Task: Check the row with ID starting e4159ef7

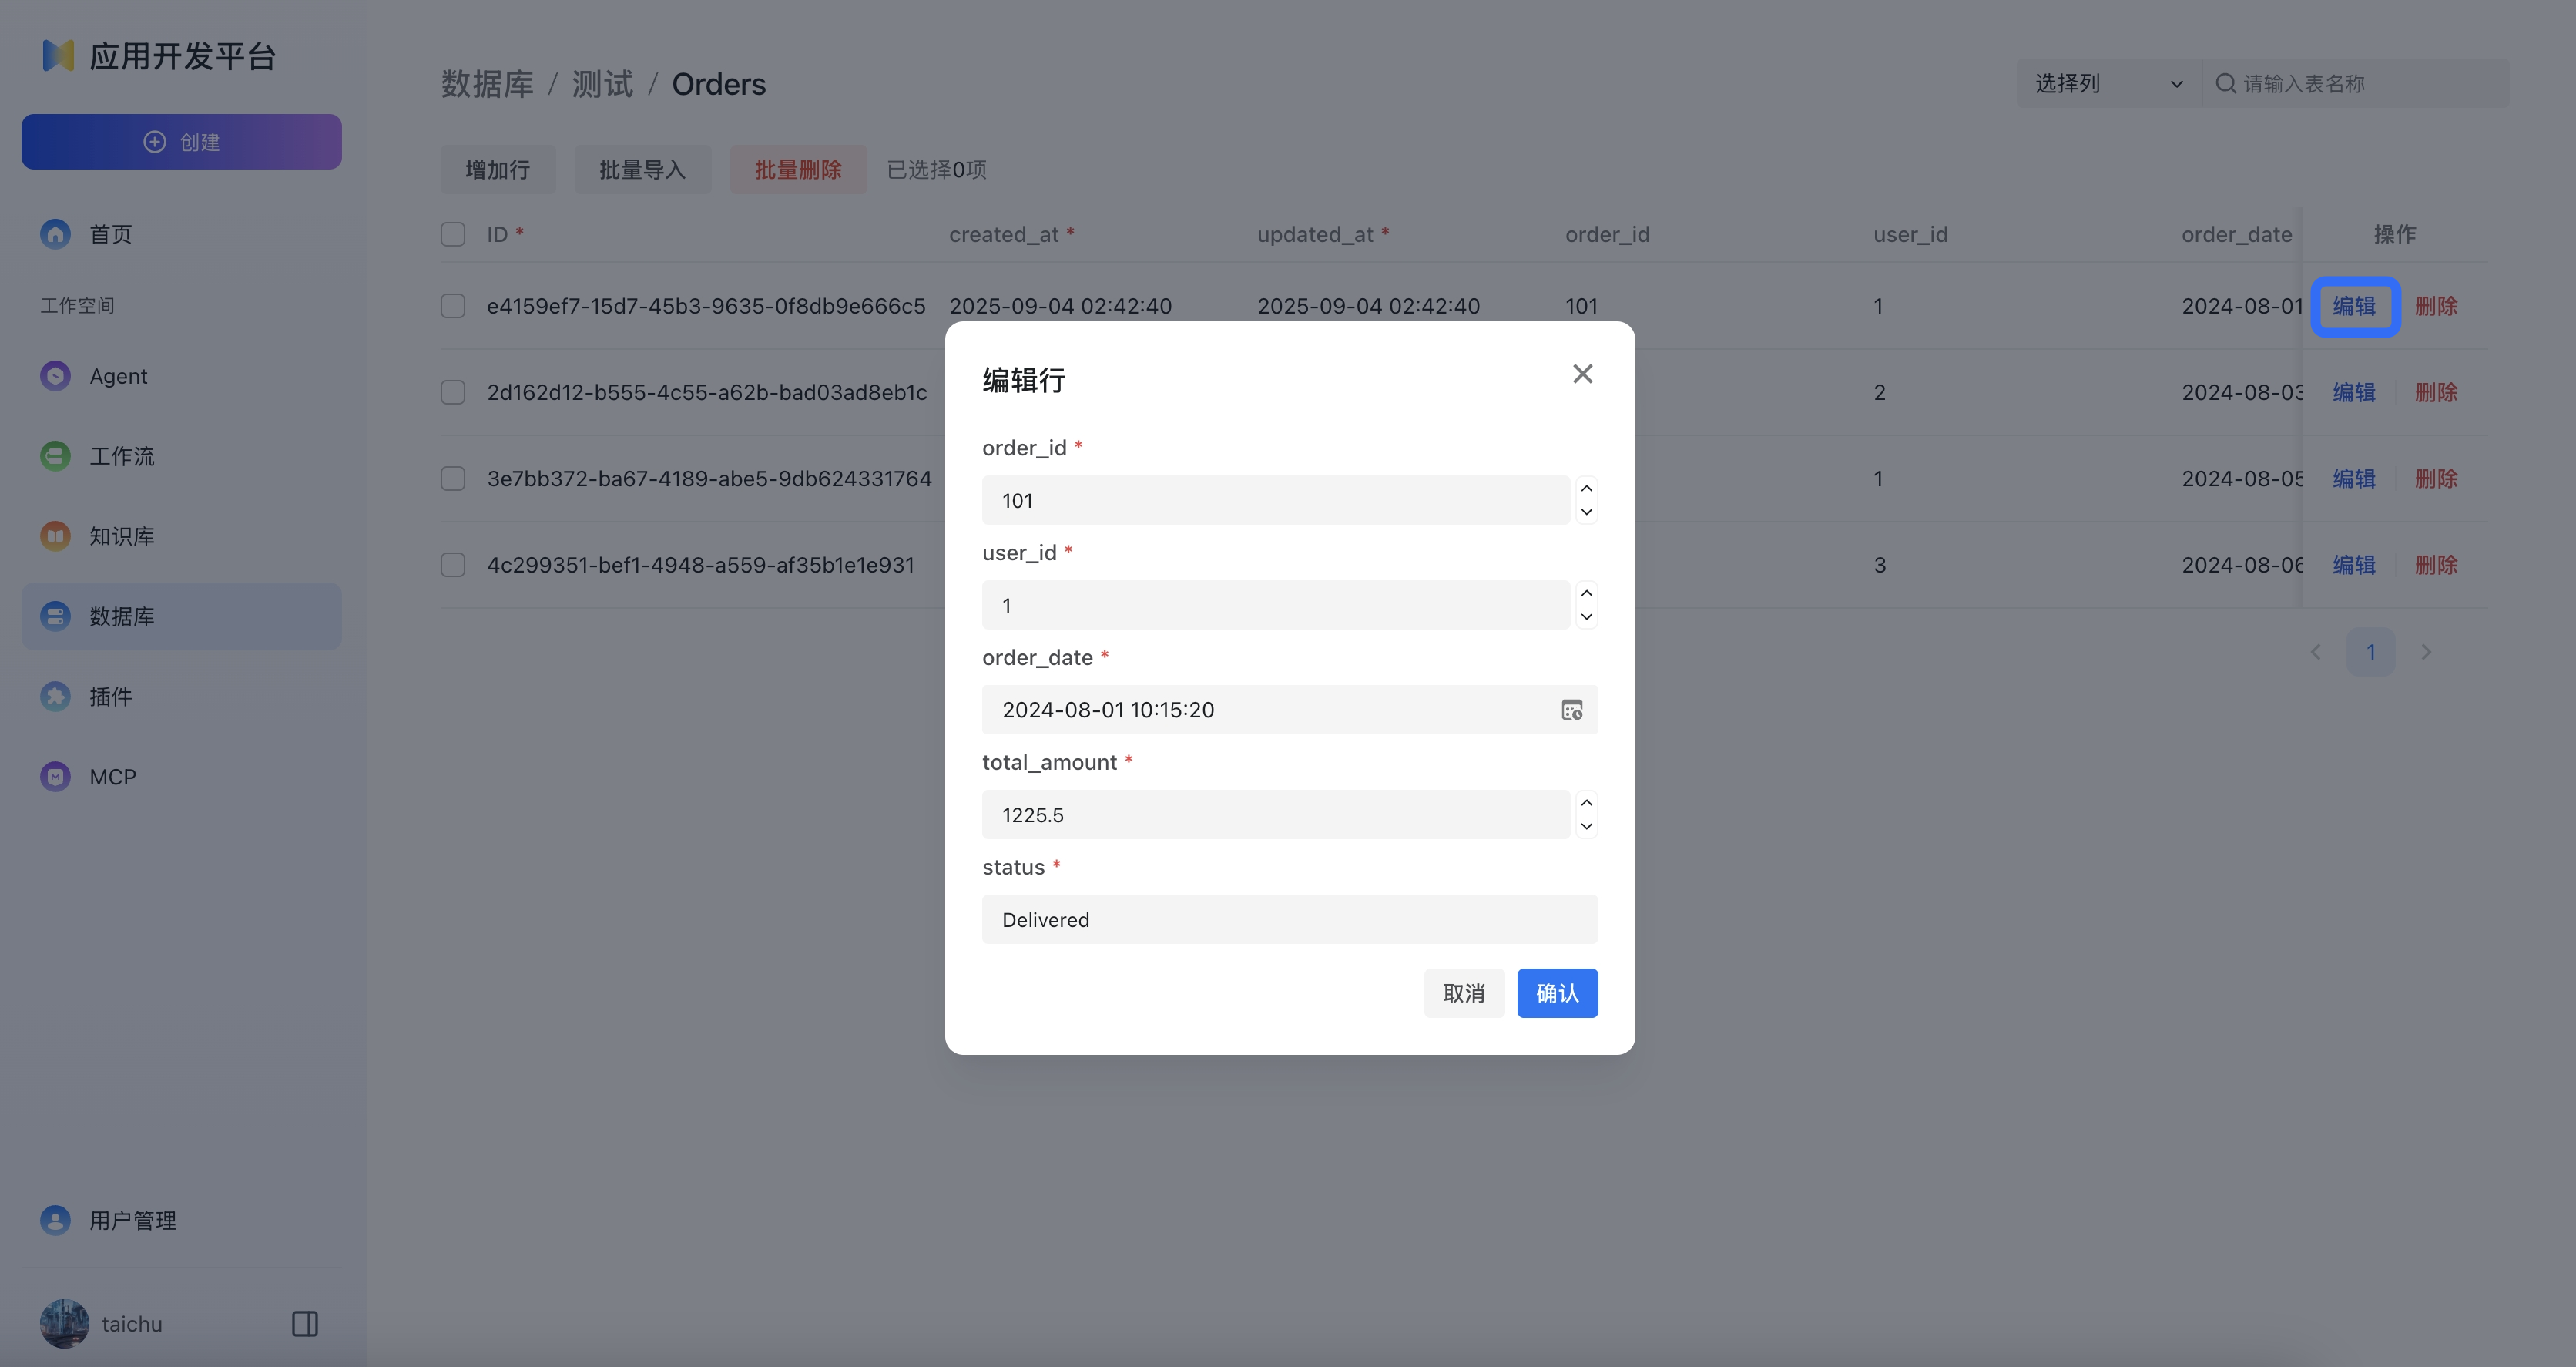Action: coord(453,306)
